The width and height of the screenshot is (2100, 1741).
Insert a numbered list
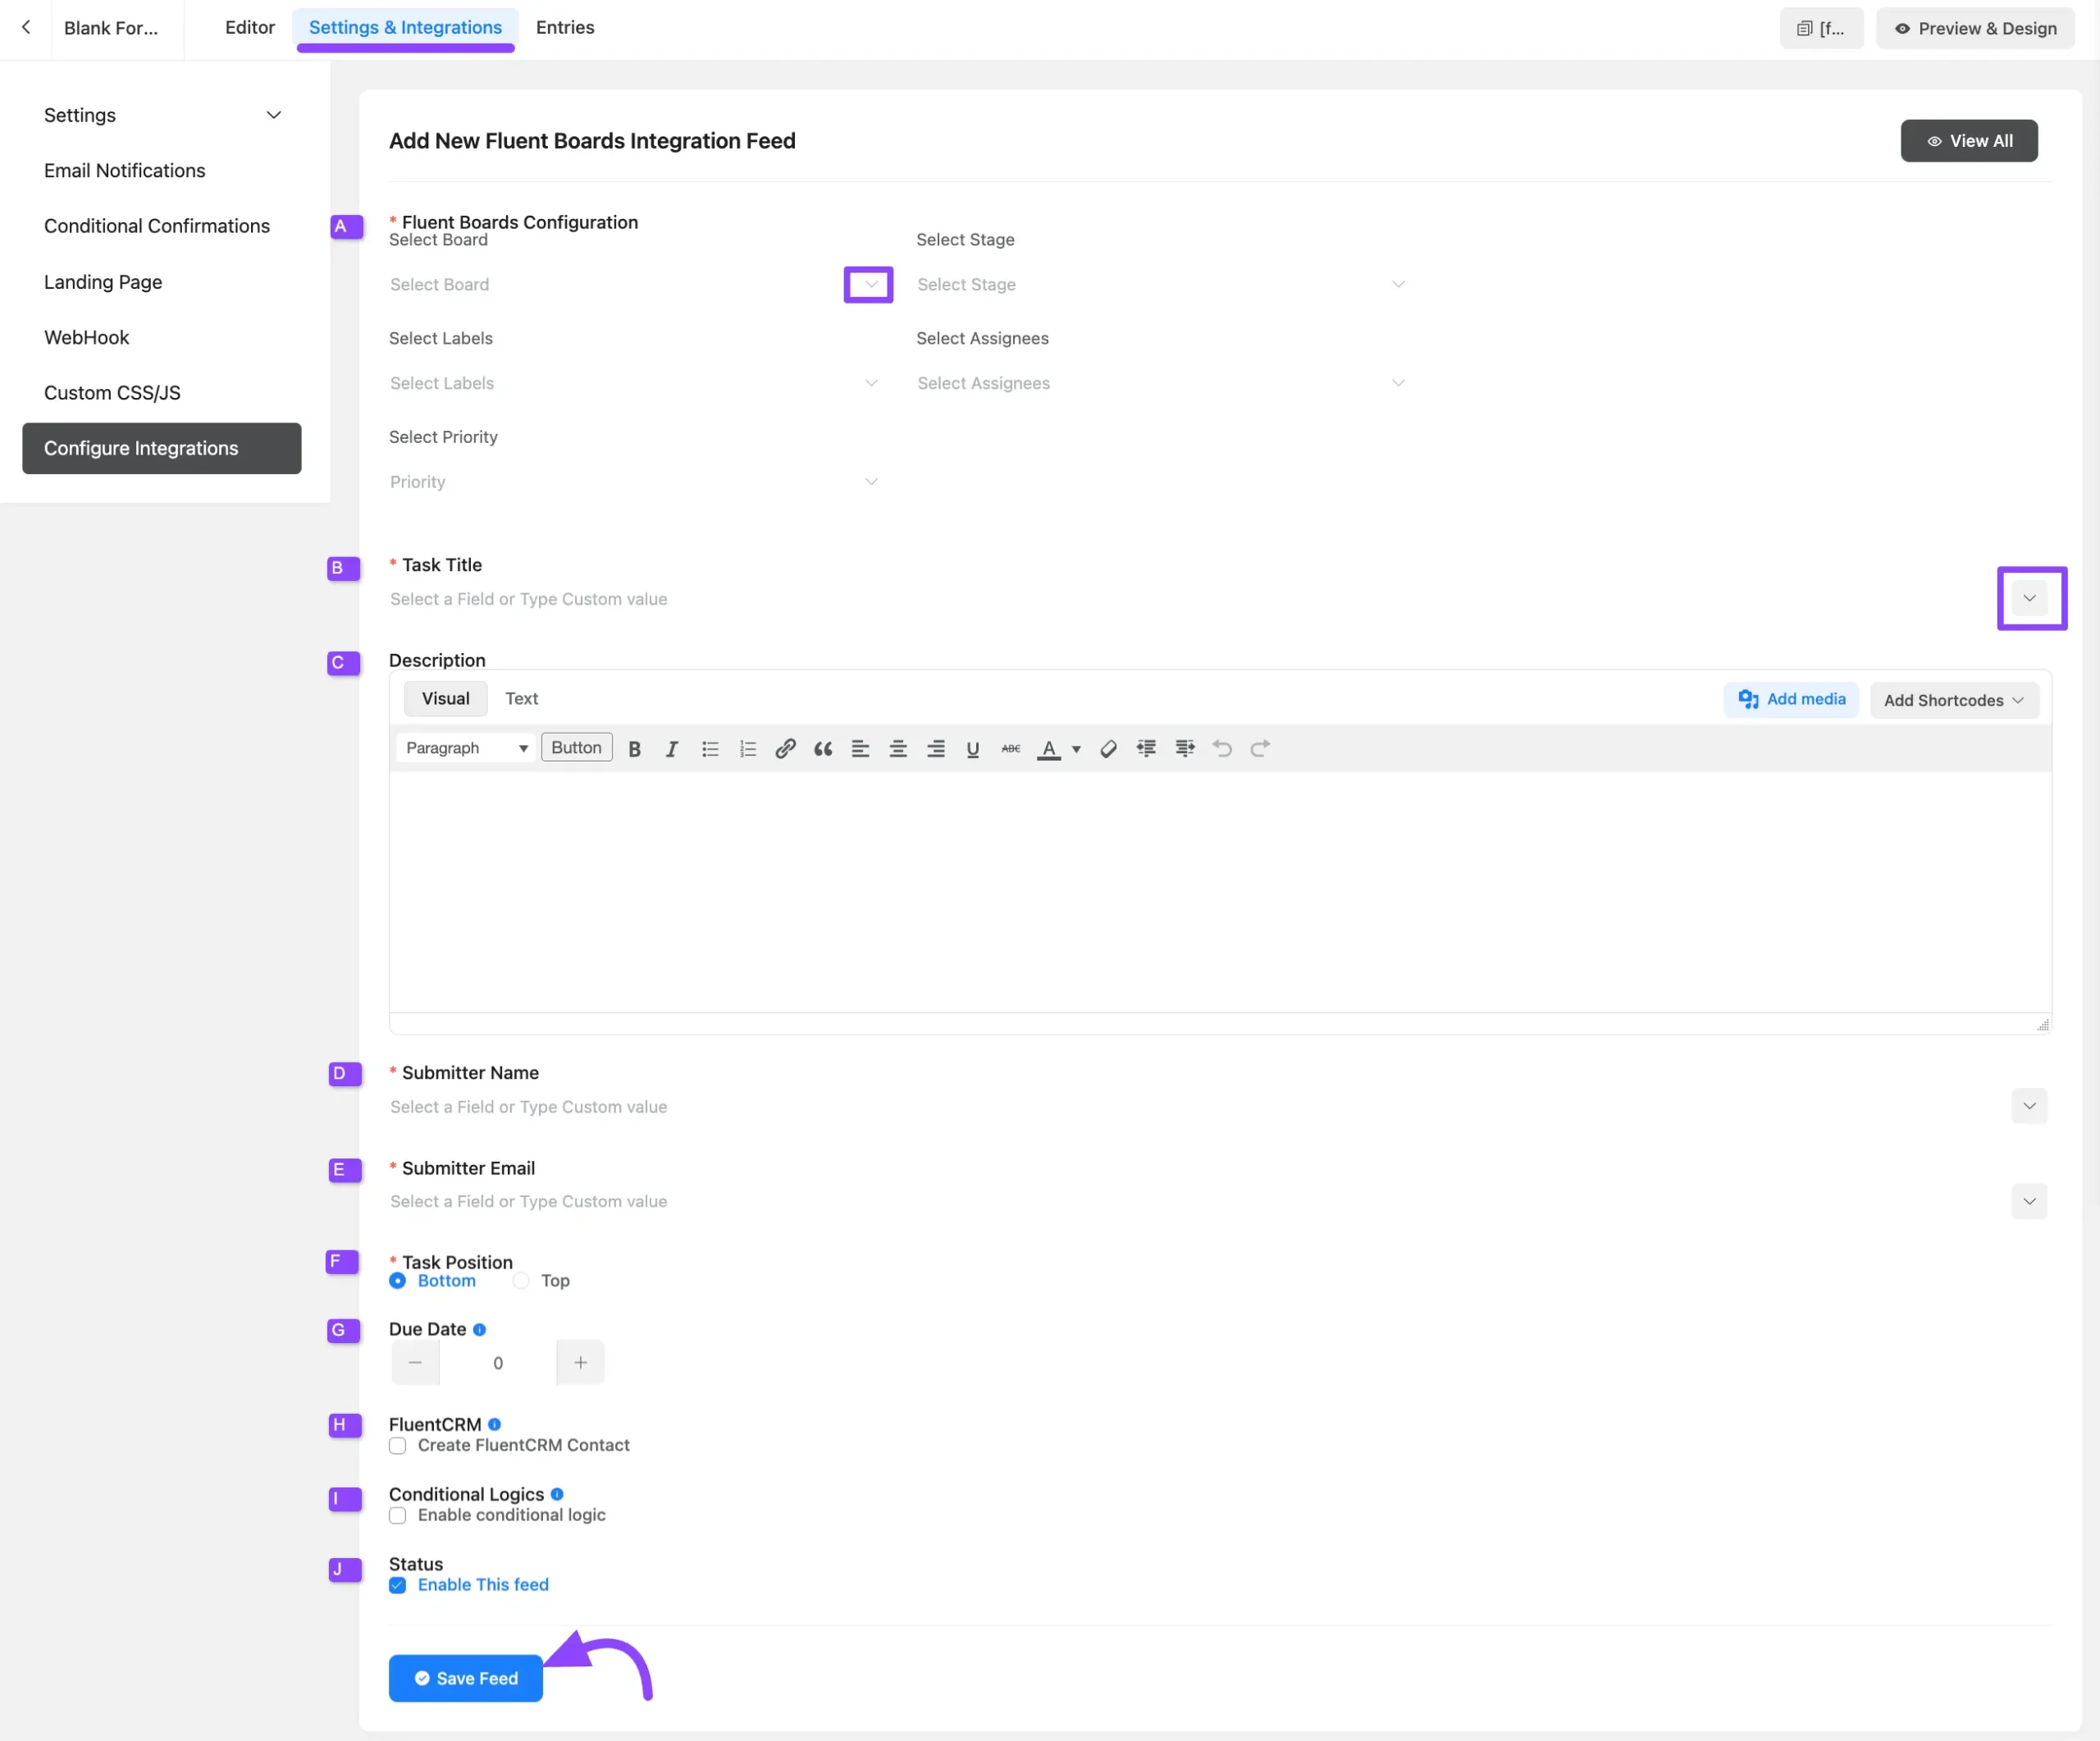[x=748, y=748]
